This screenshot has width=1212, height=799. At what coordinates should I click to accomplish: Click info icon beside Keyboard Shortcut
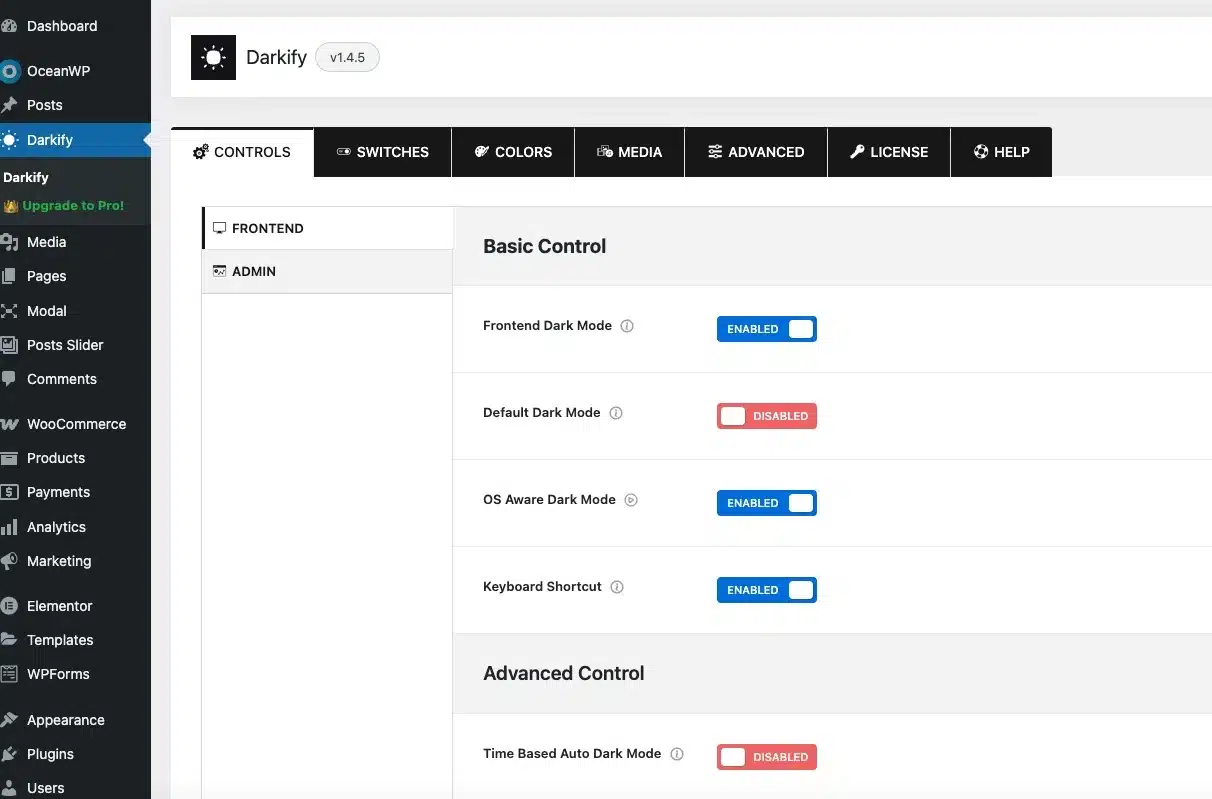(x=617, y=587)
